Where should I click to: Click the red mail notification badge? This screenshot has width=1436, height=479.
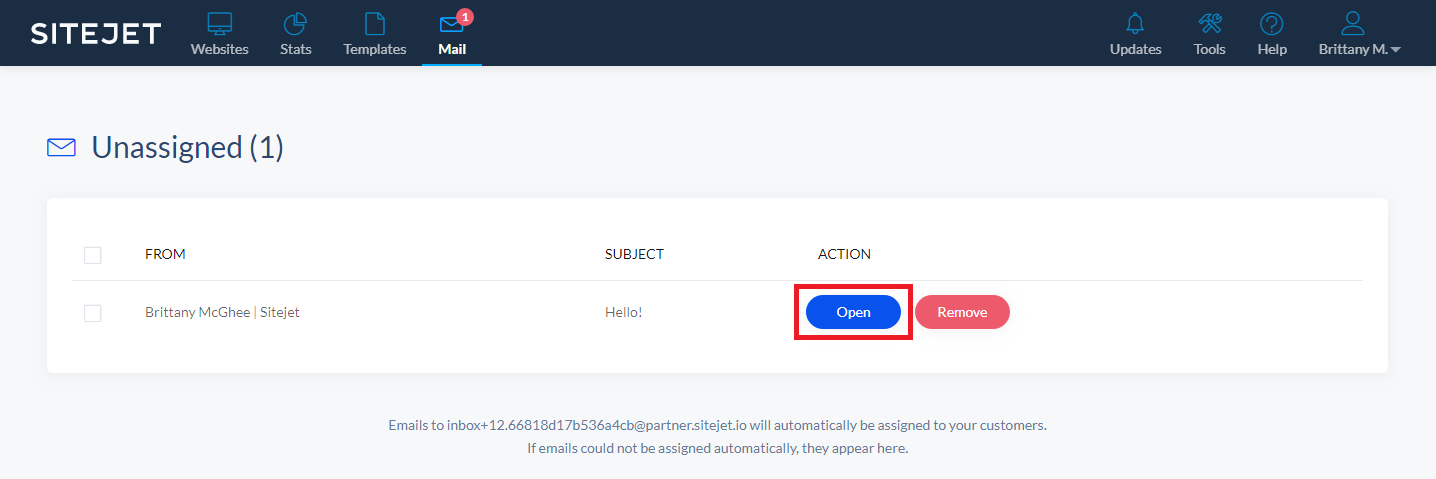coord(464,16)
